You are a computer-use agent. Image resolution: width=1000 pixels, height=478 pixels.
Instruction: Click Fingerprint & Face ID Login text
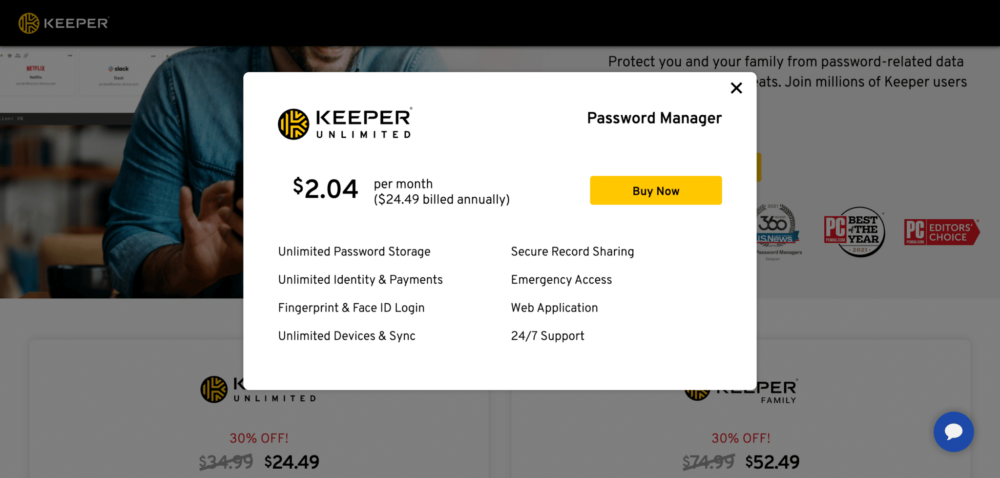(x=351, y=308)
